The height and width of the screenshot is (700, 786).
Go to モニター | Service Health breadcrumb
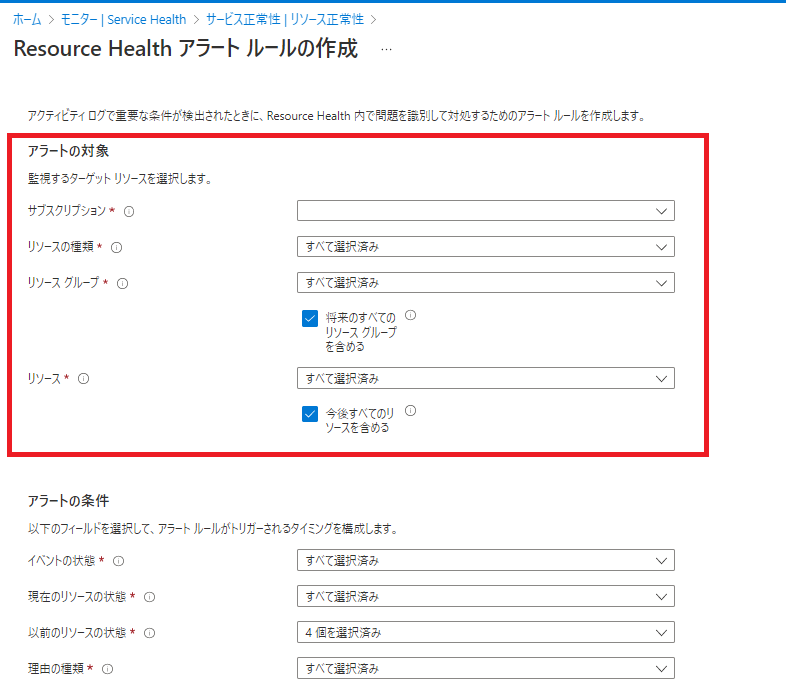[x=123, y=20]
